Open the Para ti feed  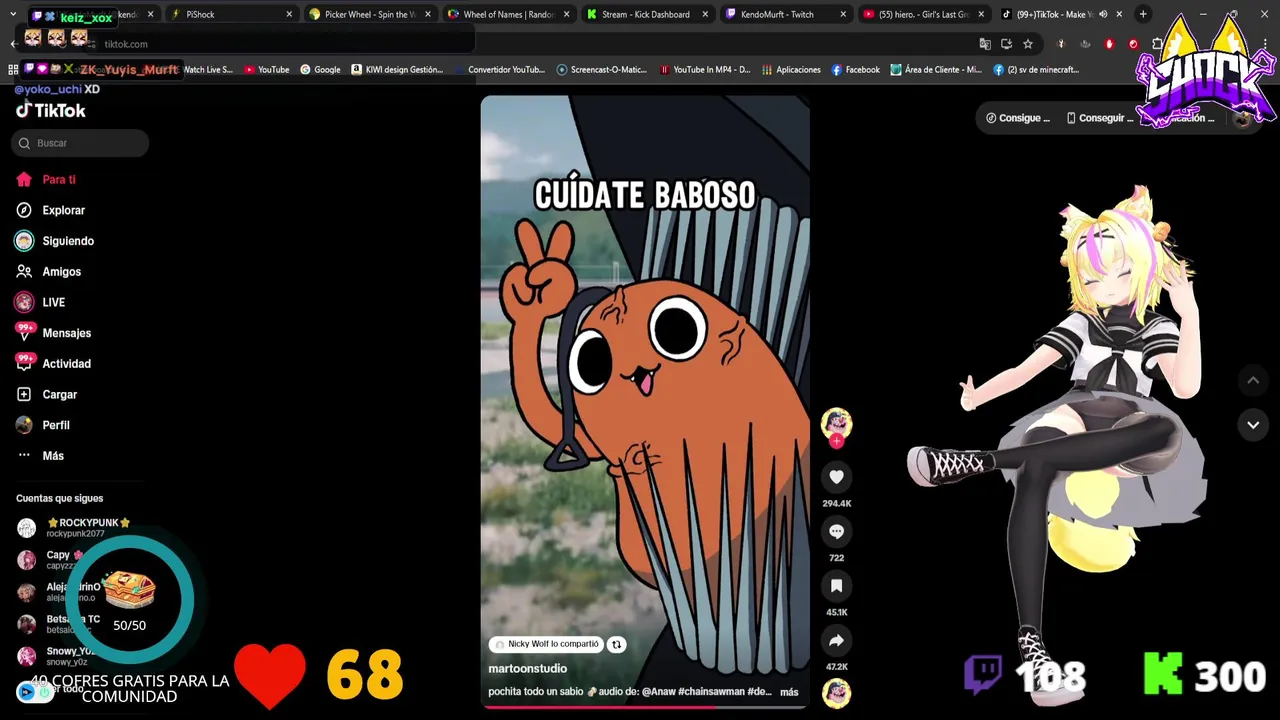click(58, 180)
